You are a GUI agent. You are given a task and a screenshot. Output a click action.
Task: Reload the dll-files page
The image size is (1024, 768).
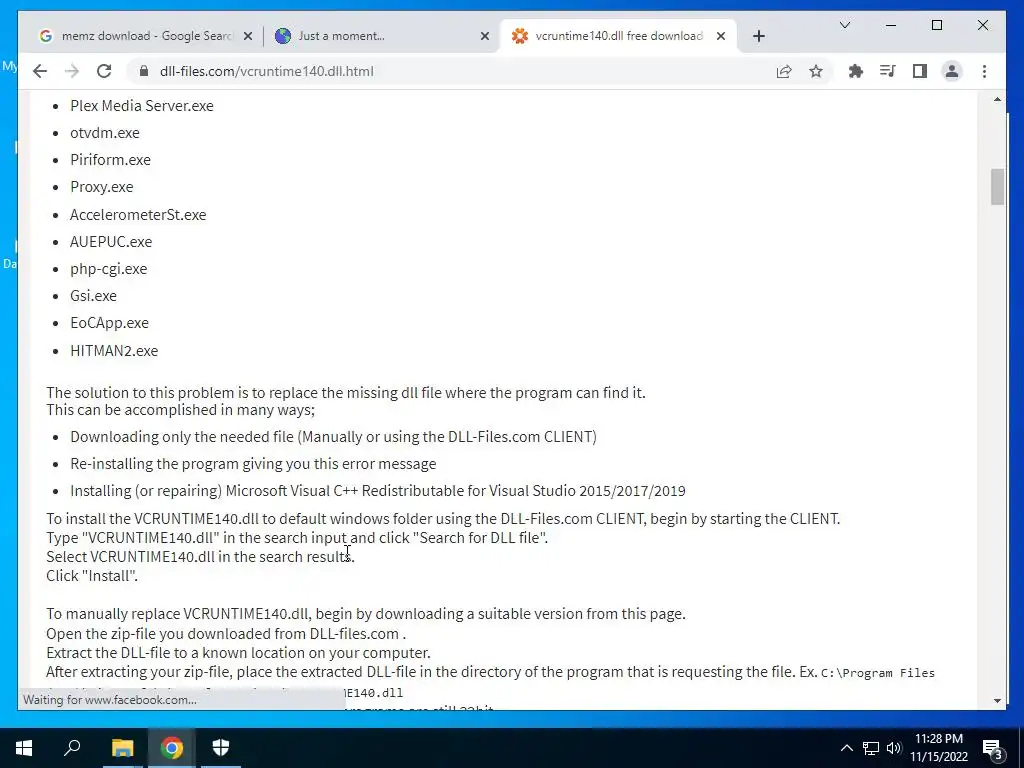click(x=104, y=71)
